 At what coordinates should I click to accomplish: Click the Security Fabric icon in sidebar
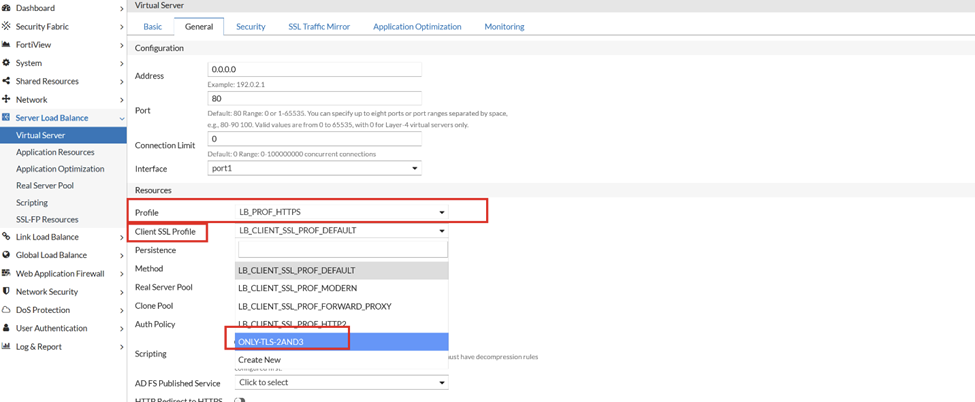(6, 26)
